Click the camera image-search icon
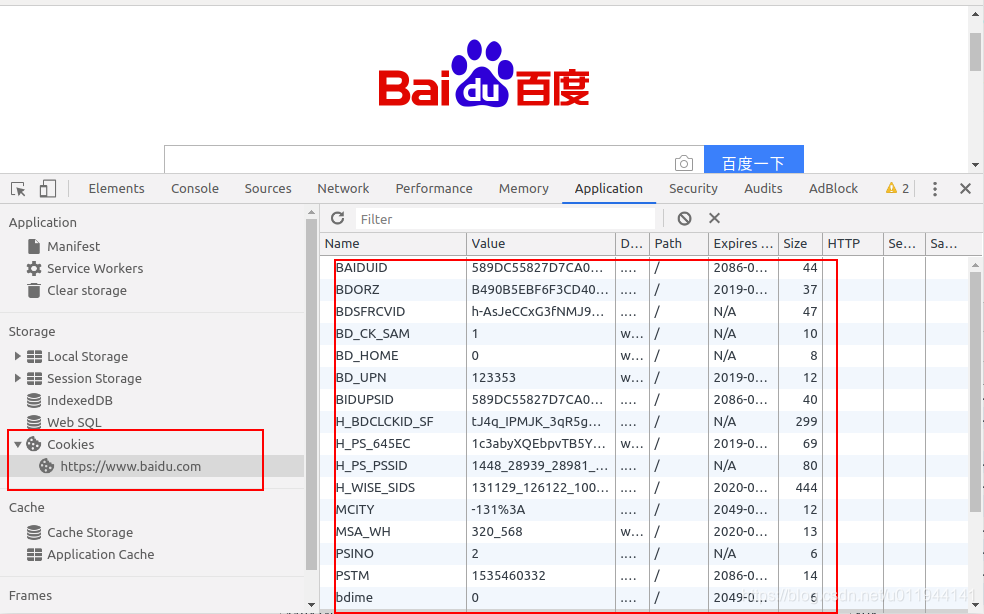984x614 pixels. tap(684, 163)
